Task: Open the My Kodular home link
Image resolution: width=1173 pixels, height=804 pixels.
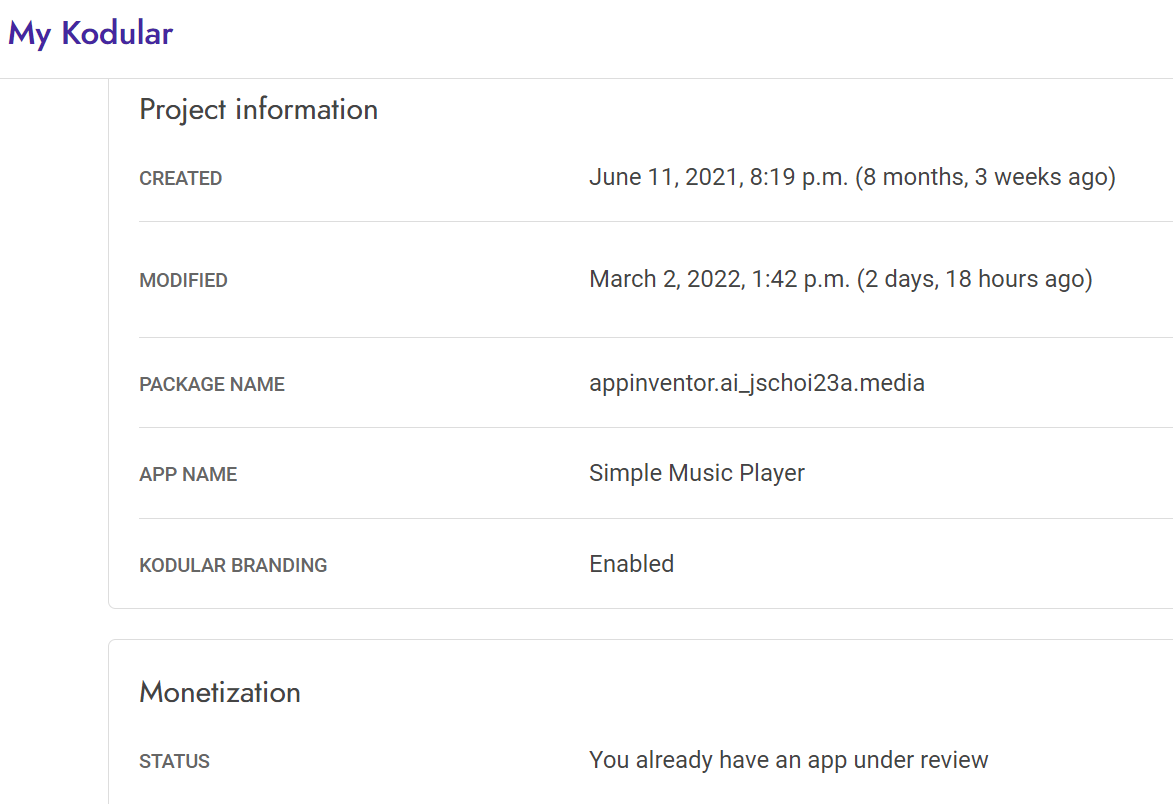Action: point(91,34)
